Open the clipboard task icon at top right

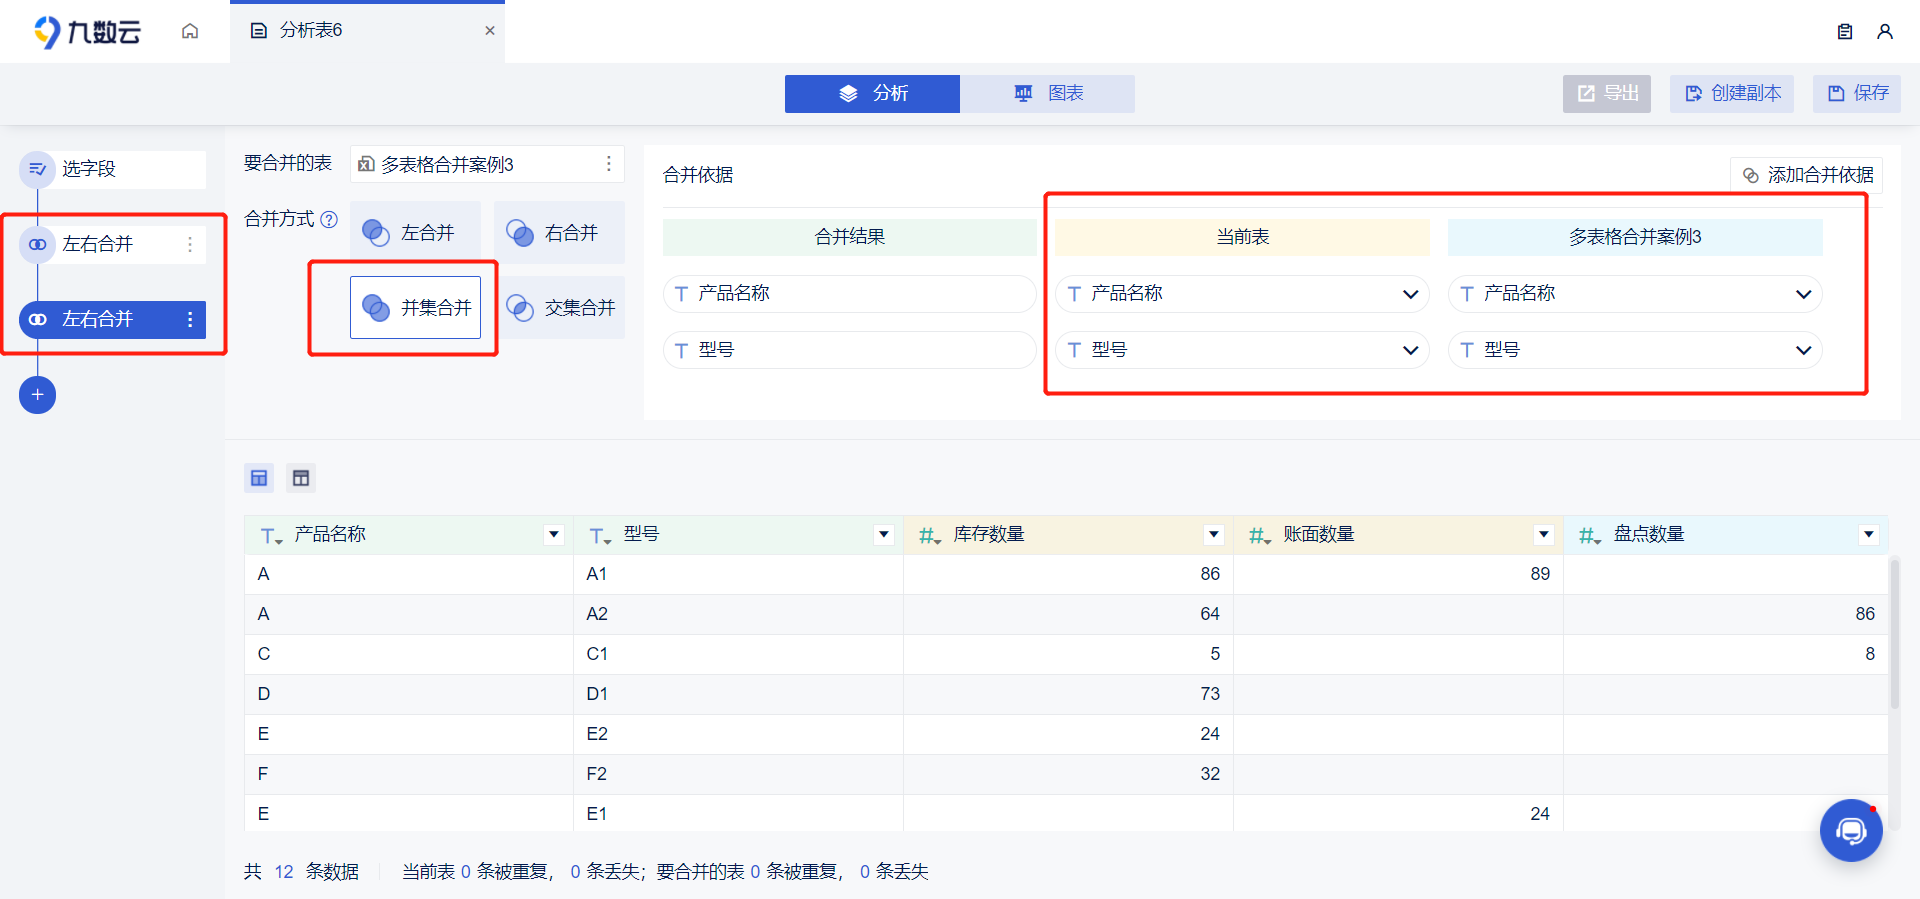coord(1845,32)
